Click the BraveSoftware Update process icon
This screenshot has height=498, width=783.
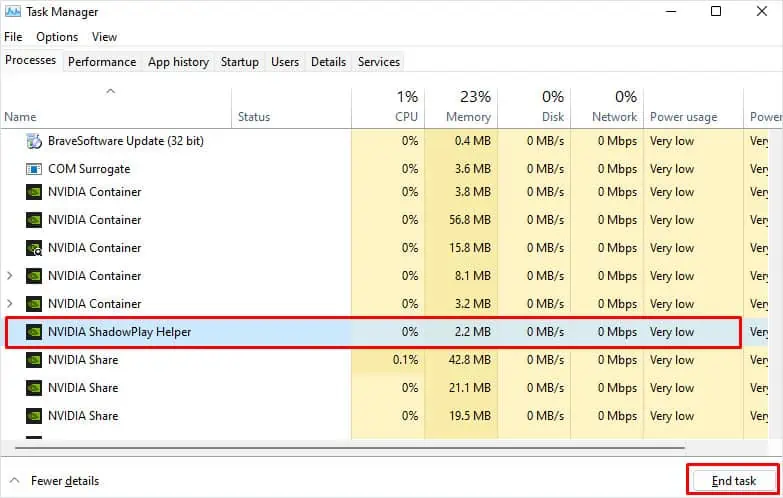(34, 141)
